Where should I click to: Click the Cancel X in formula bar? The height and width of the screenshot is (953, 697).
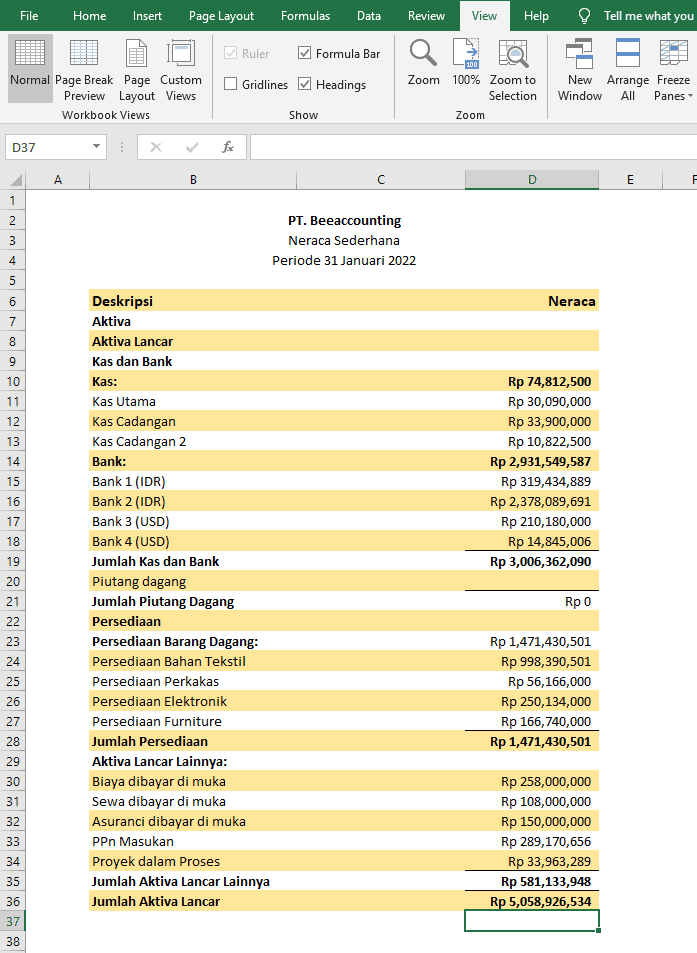tap(156, 147)
